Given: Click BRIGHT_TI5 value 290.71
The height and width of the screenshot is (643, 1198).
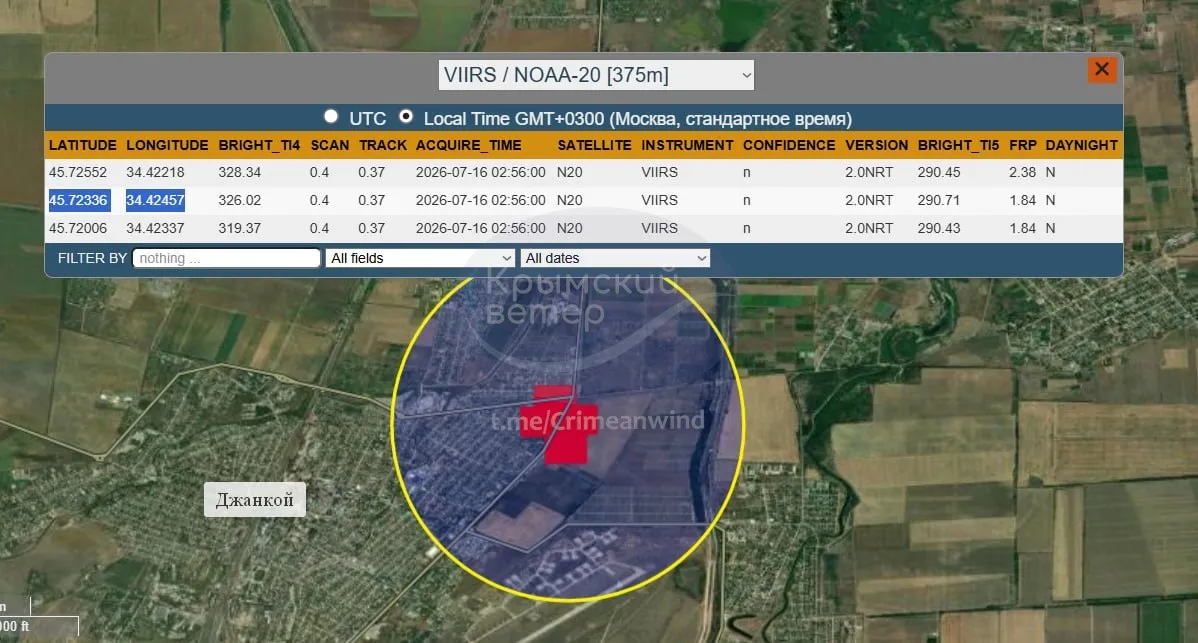Looking at the screenshot, I should (x=938, y=200).
